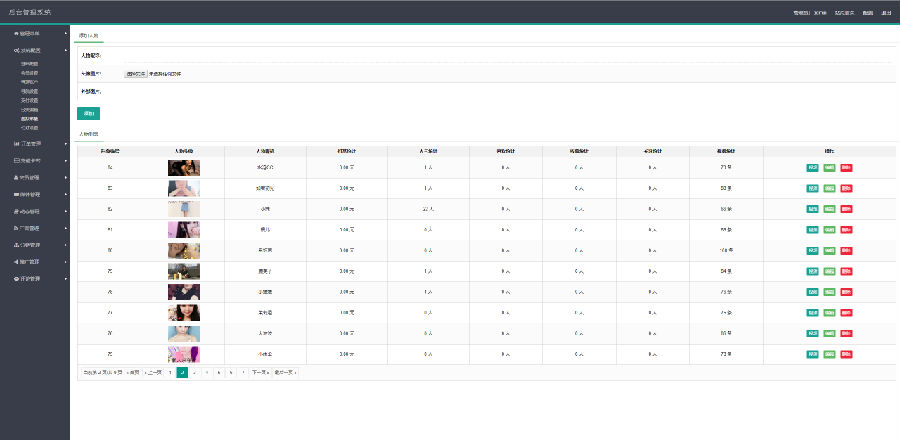
Task: Open the thumbnail image in the first table row
Action: point(184,168)
